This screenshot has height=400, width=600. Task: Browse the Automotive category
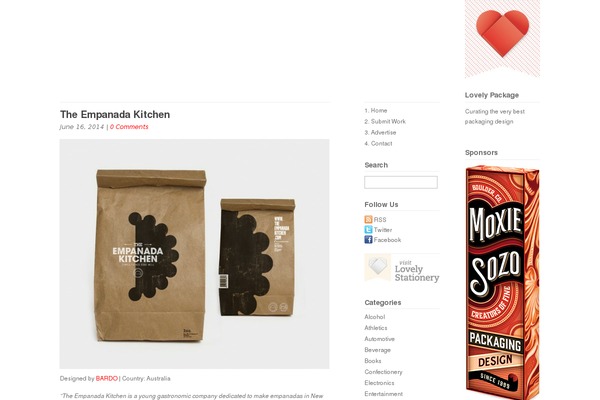pos(379,339)
